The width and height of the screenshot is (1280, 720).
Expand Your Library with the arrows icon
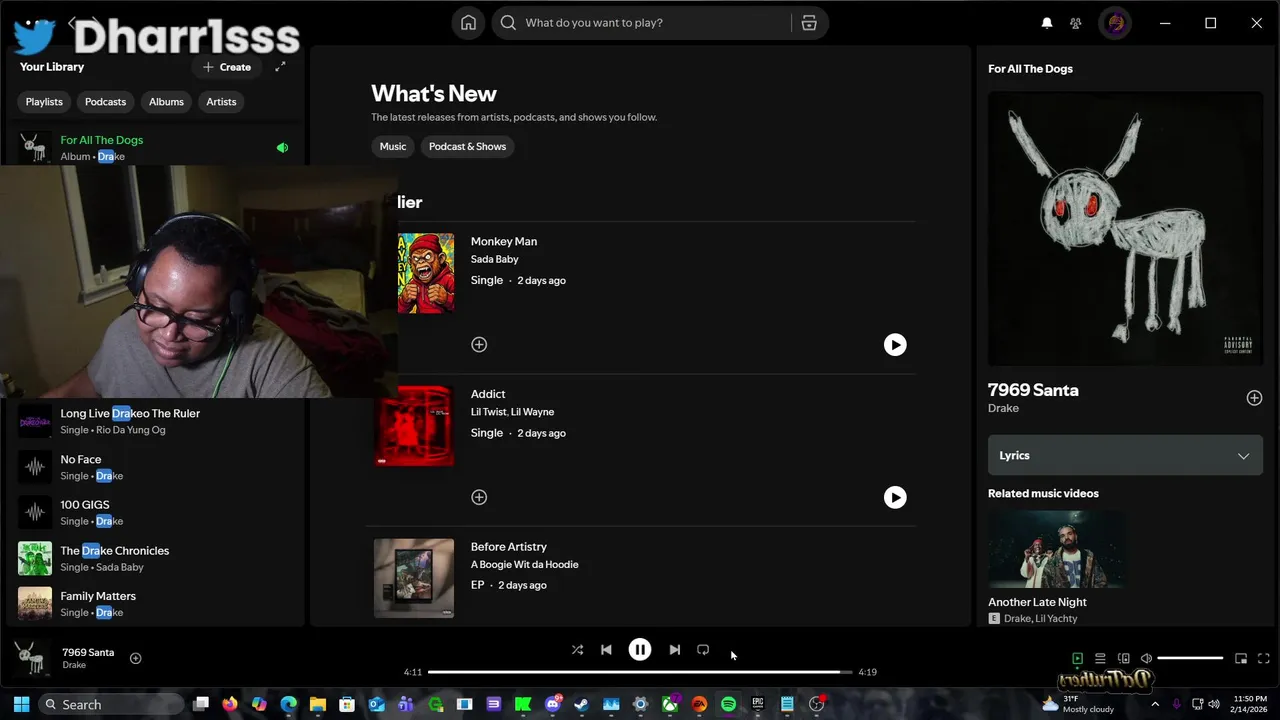[280, 67]
